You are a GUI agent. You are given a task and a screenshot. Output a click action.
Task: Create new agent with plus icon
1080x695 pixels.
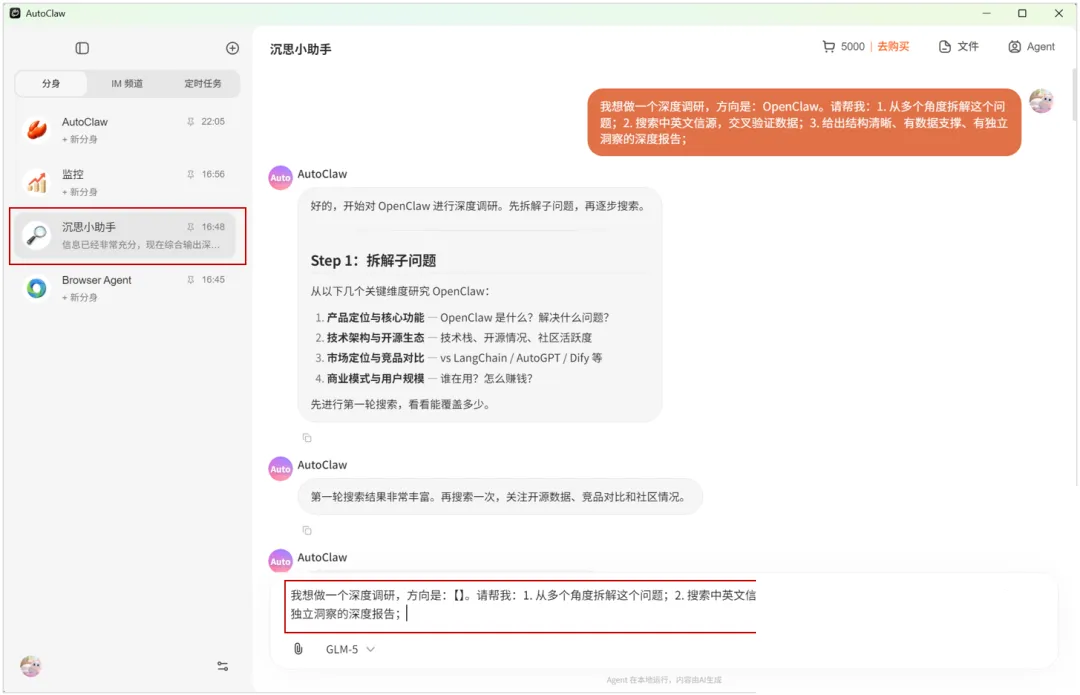coord(232,48)
